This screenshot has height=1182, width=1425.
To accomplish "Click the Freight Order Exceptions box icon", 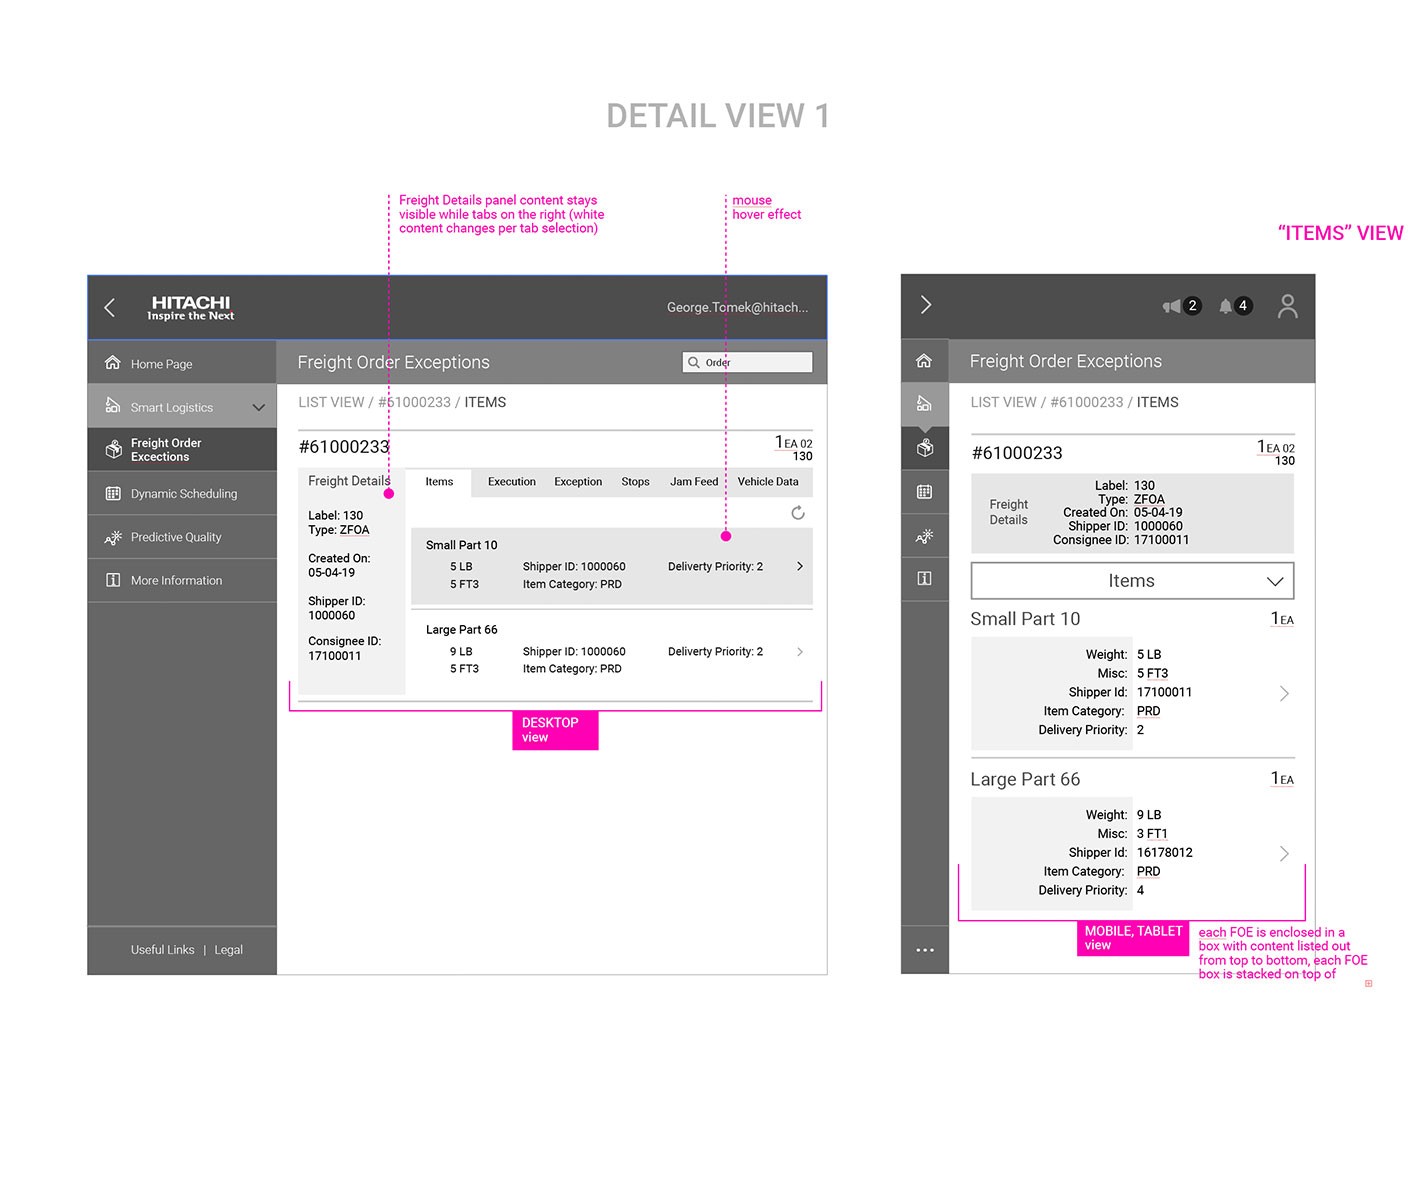I will (113, 450).
